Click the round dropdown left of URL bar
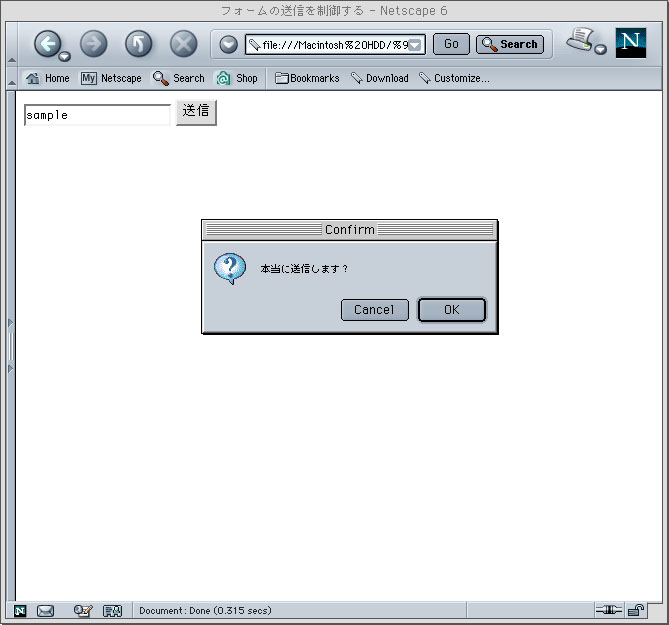 tap(229, 44)
